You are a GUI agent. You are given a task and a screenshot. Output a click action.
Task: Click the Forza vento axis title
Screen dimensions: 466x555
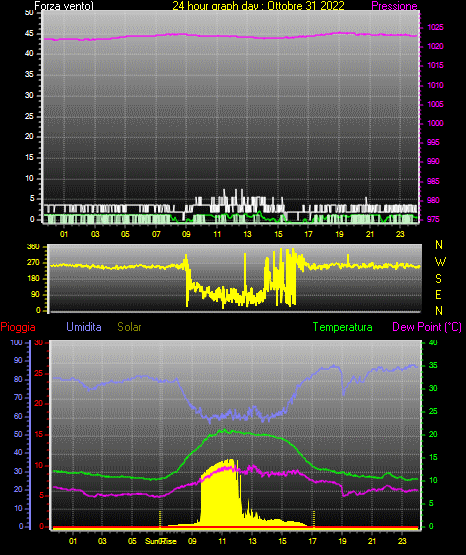(64, 6)
